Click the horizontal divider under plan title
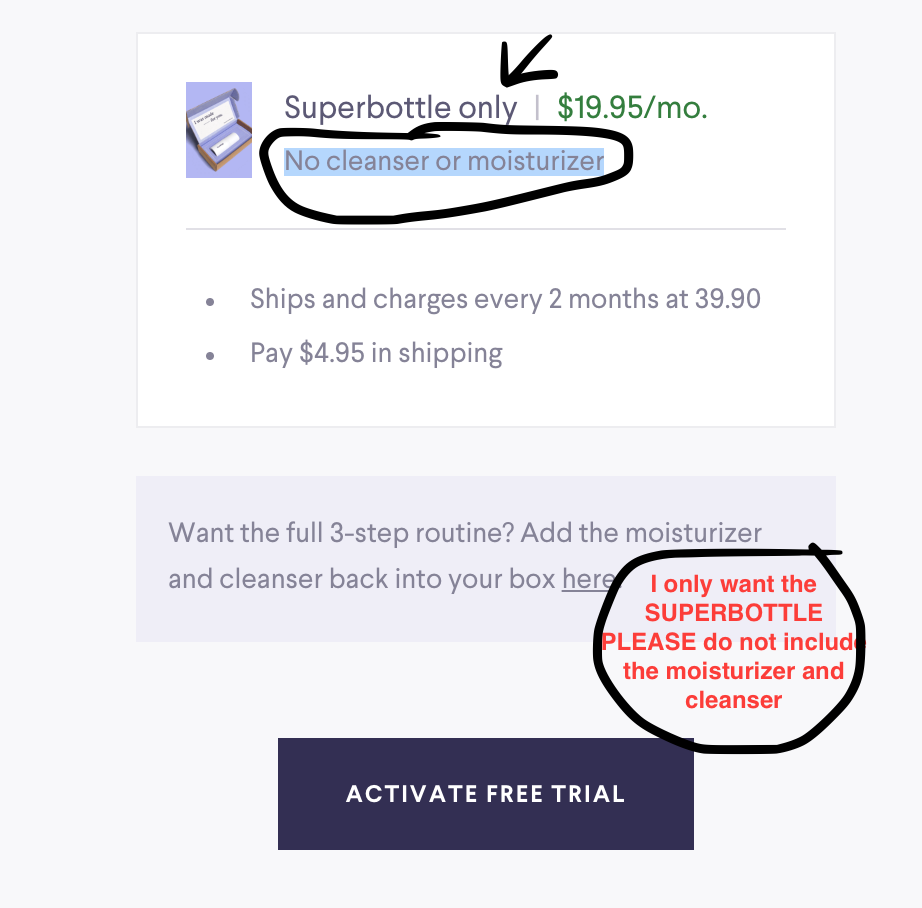Screen dimensions: 922x908 485,229
